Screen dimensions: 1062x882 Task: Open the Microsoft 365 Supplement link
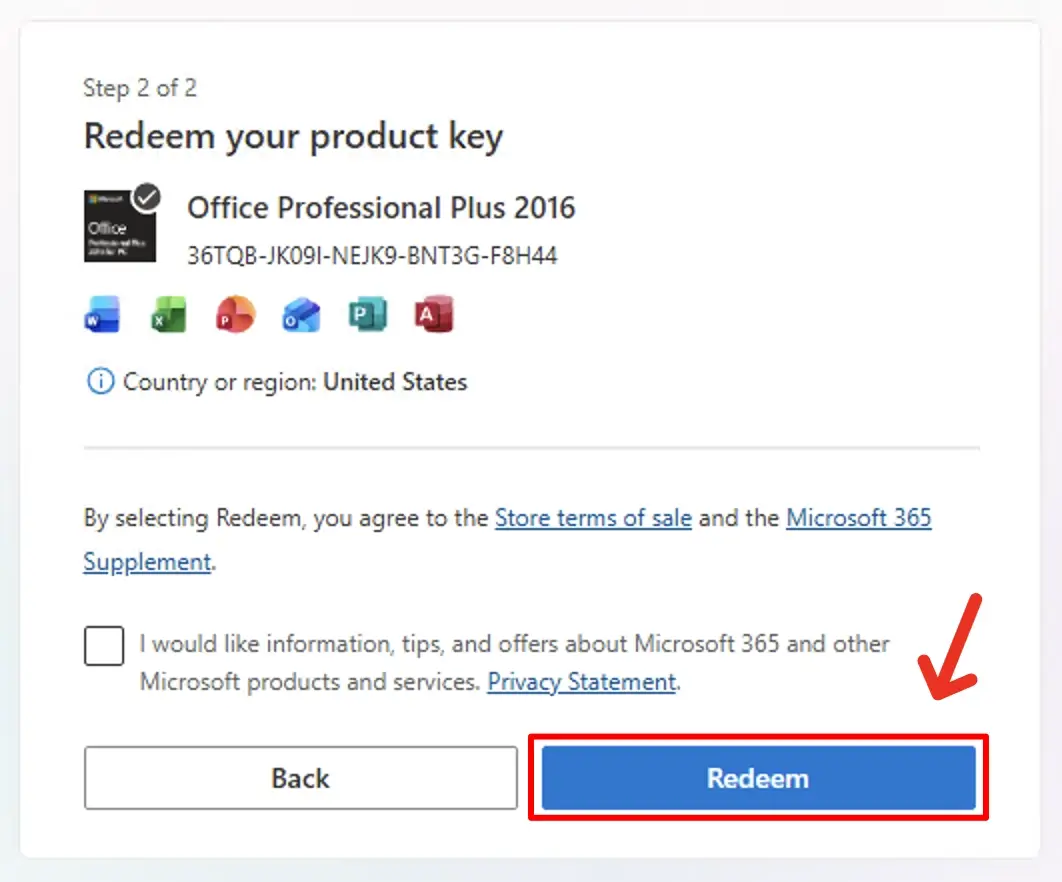pos(858,518)
